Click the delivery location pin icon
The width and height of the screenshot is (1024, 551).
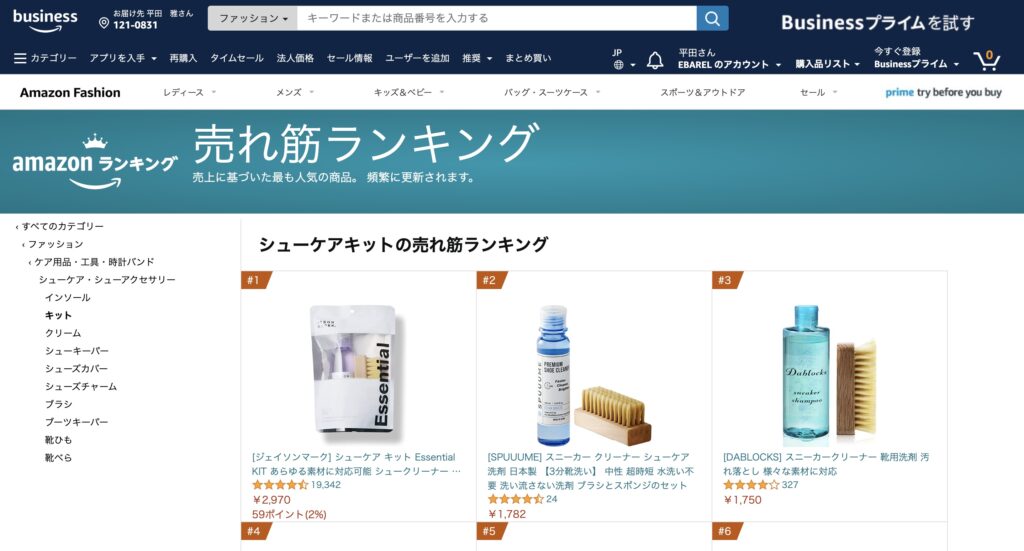[104, 24]
